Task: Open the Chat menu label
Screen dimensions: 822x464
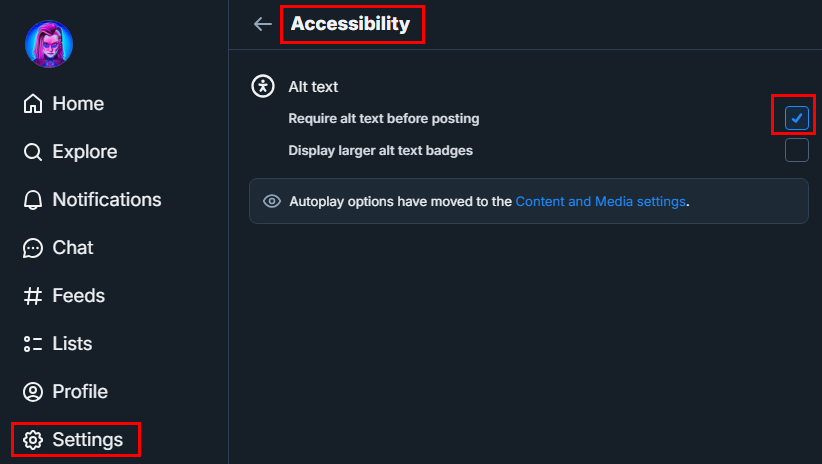Action: [x=73, y=248]
